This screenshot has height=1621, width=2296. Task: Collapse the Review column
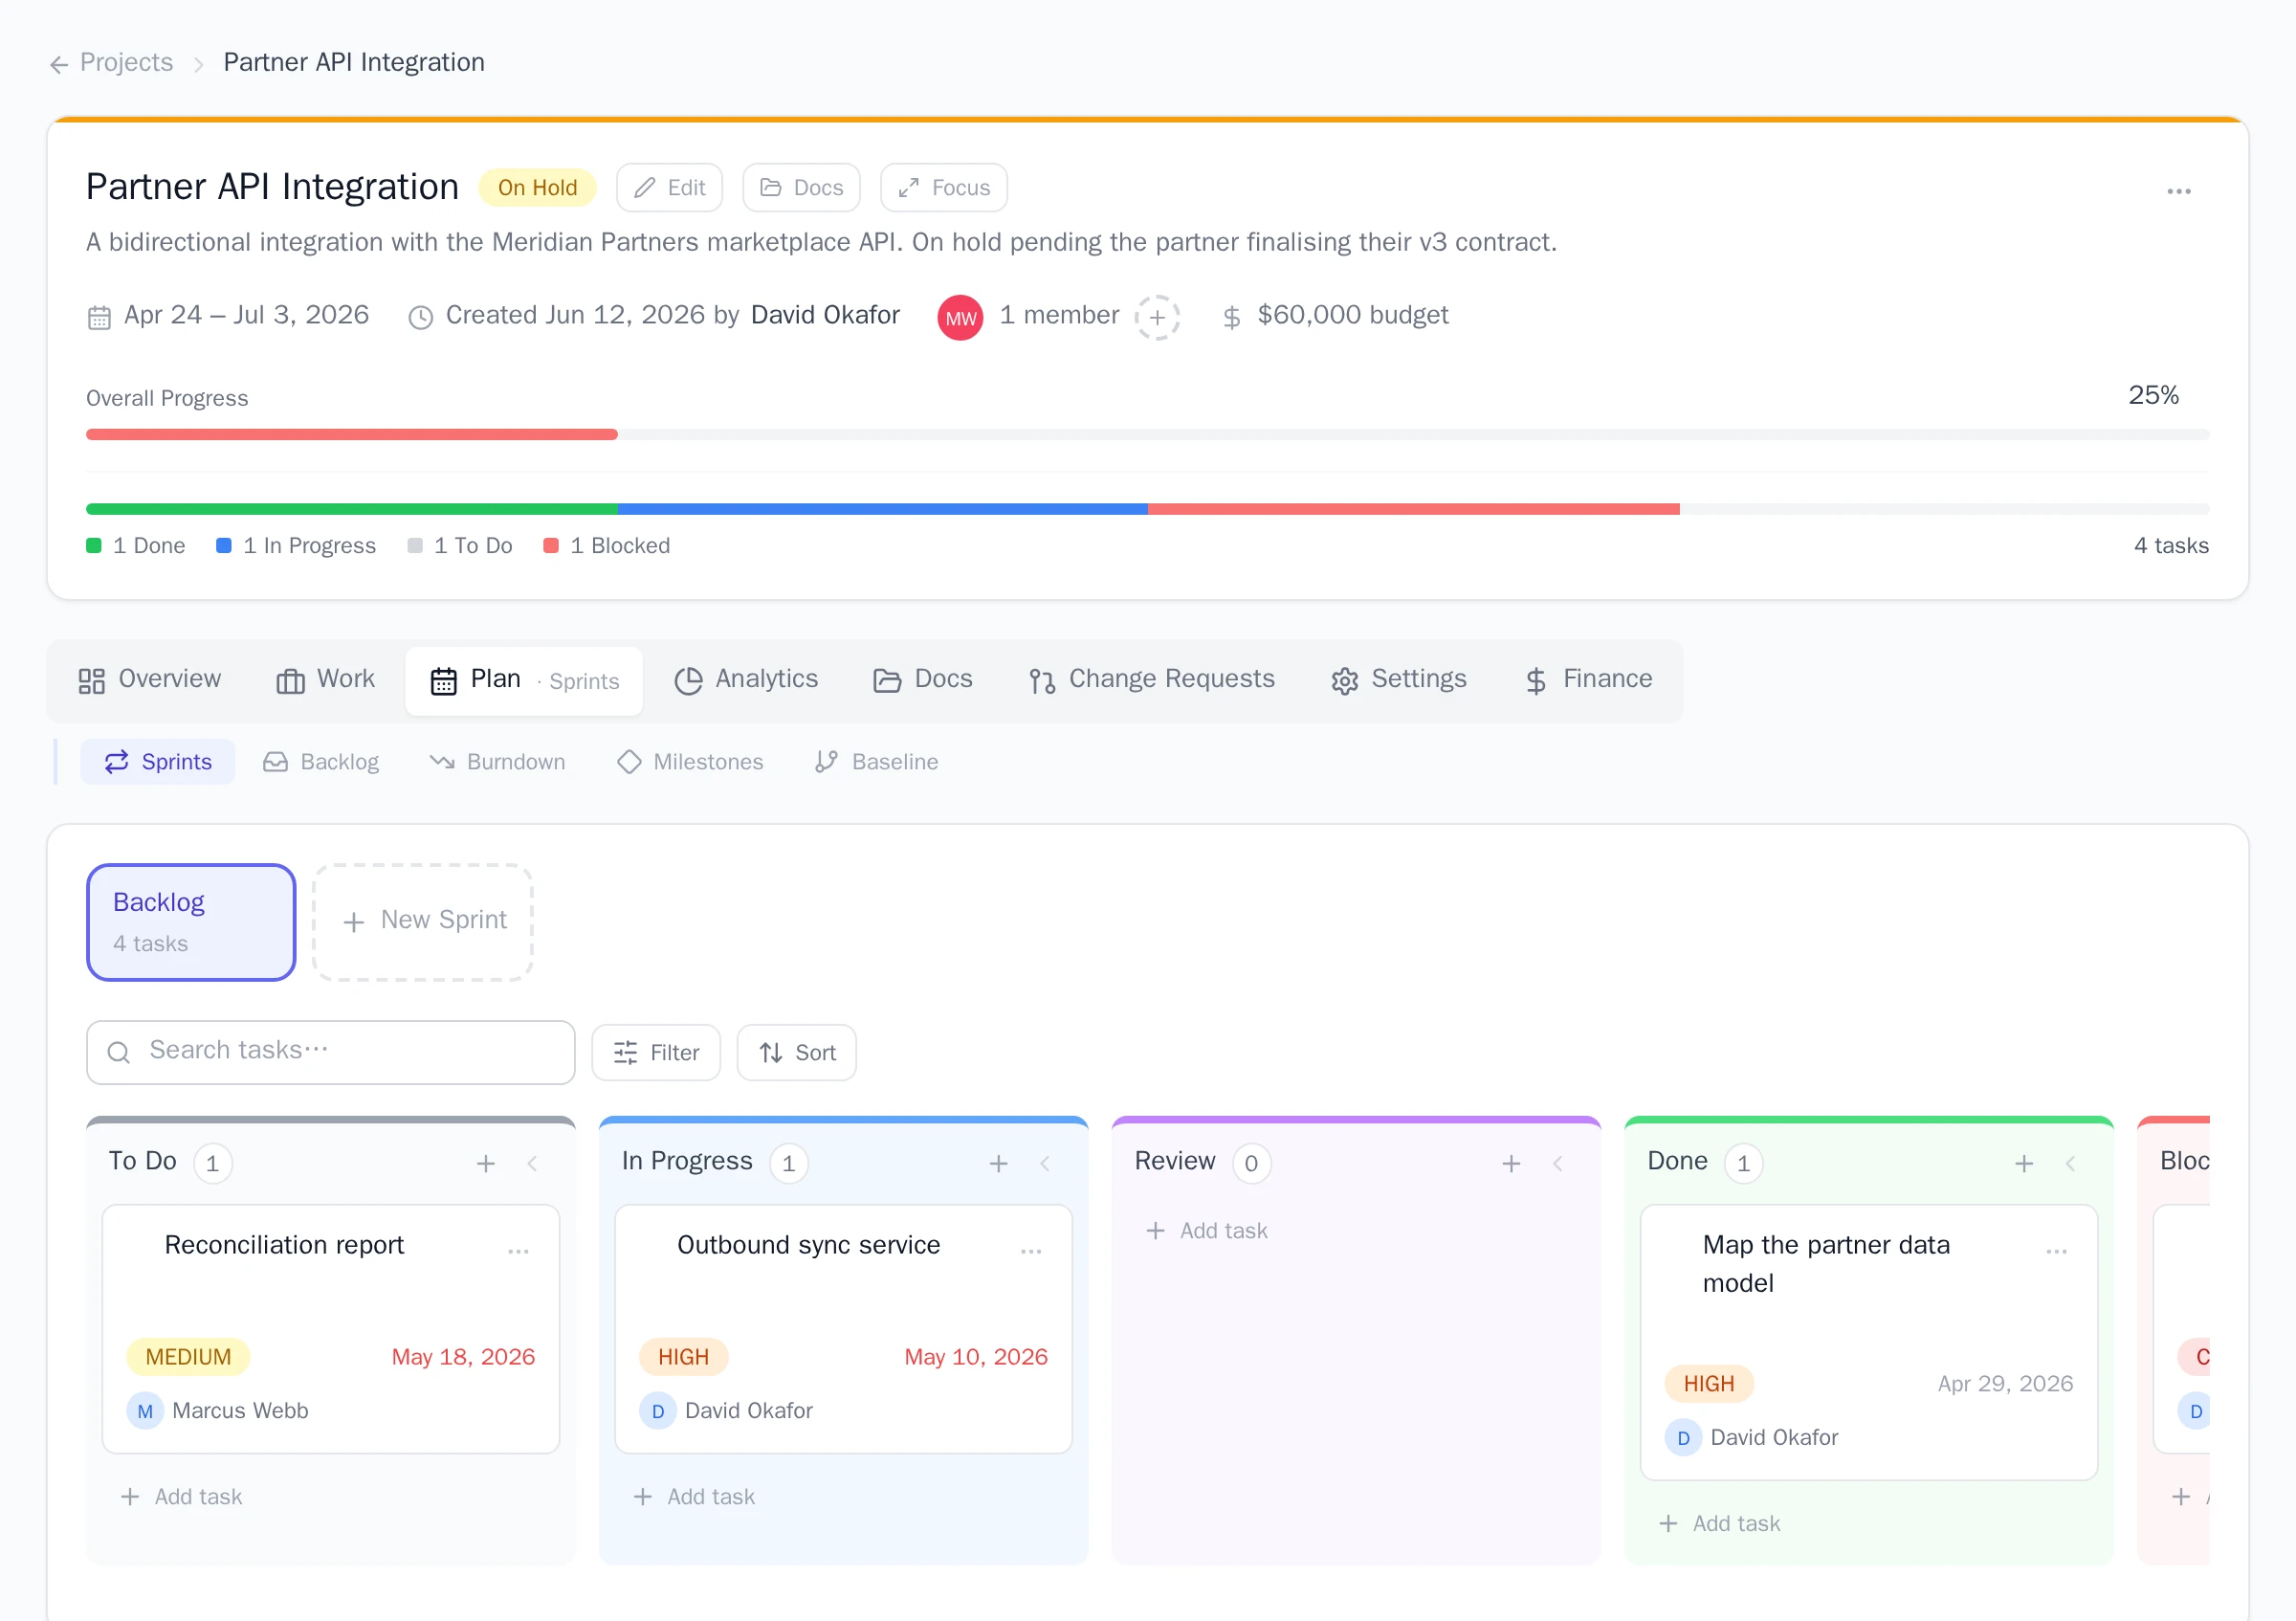point(1558,1163)
